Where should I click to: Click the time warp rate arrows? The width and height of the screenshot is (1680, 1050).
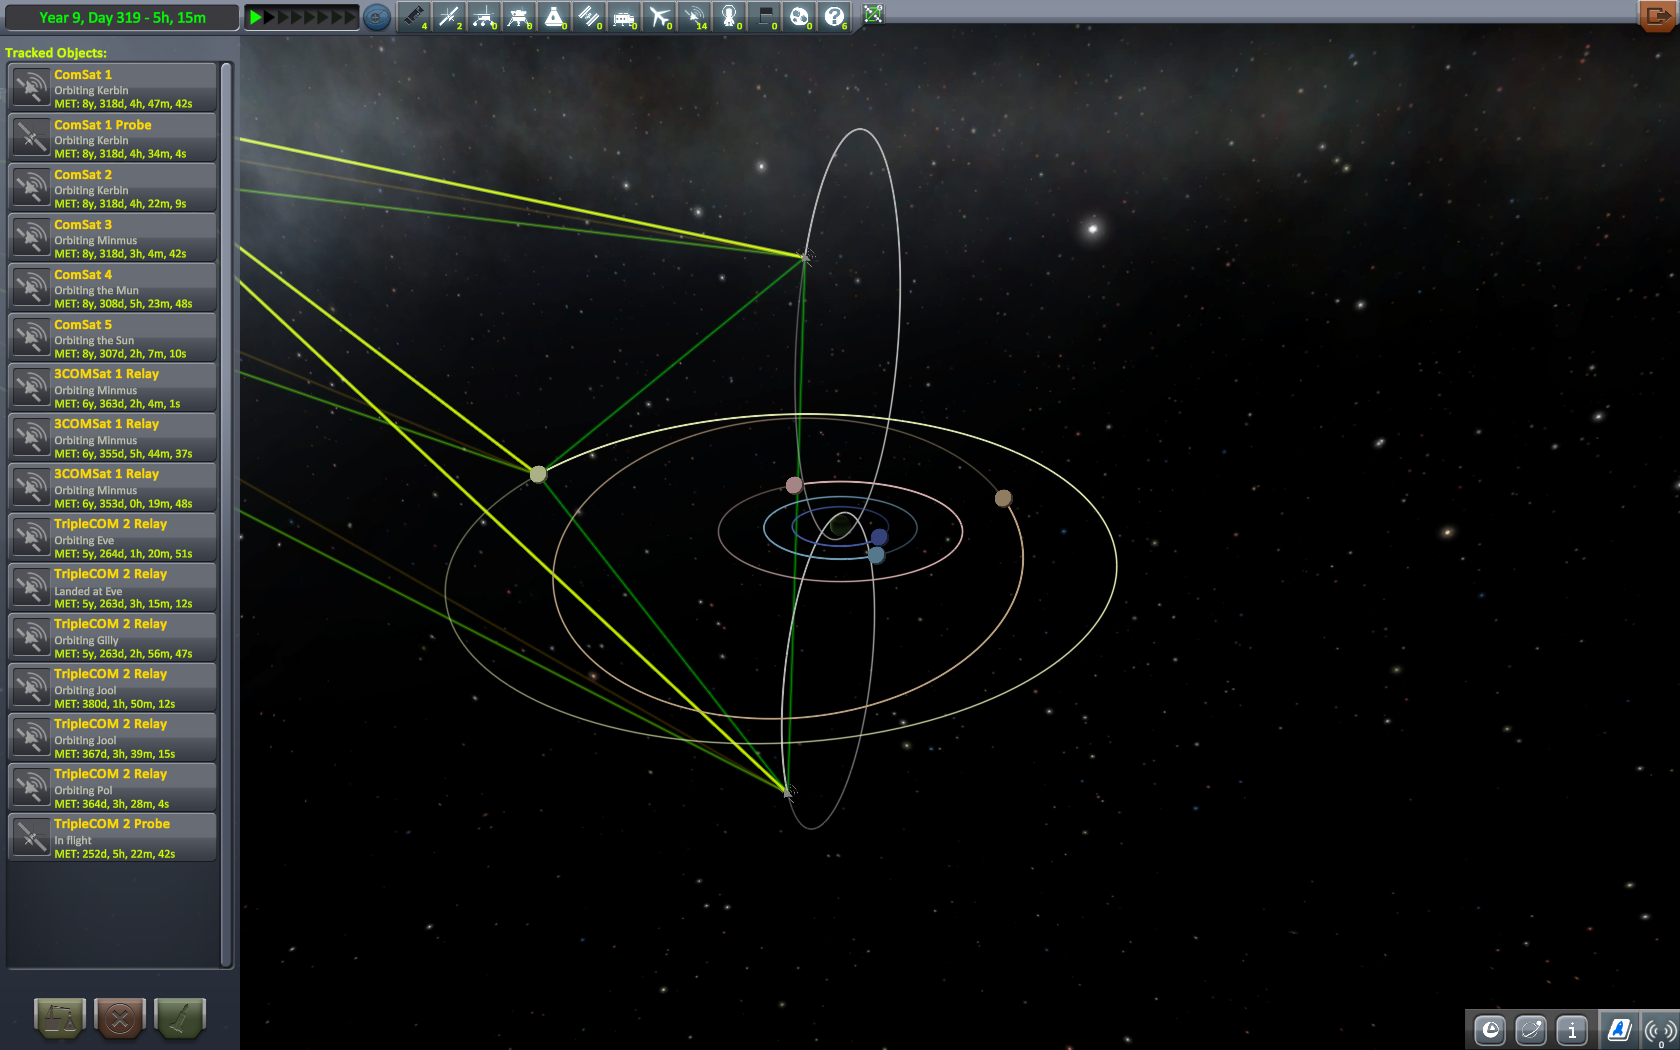[302, 17]
